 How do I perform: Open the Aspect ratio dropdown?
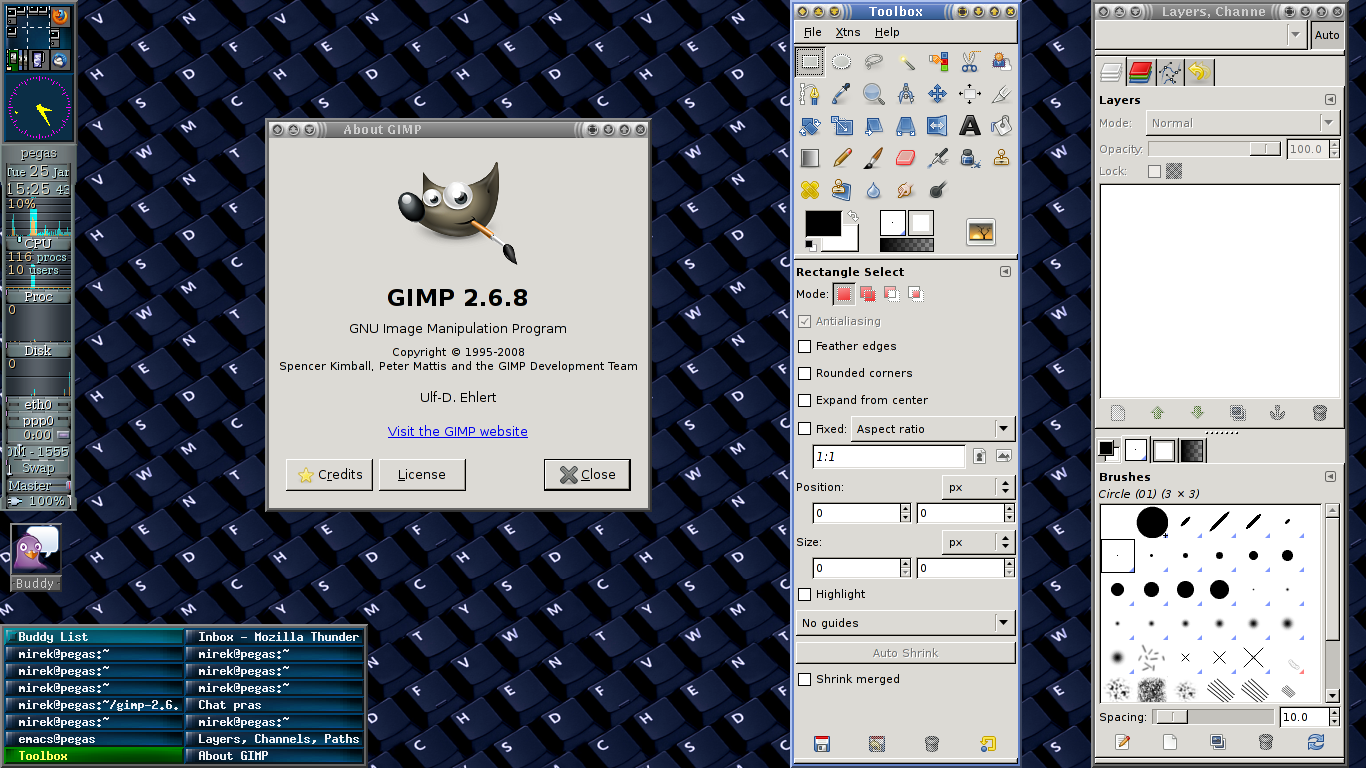933,429
